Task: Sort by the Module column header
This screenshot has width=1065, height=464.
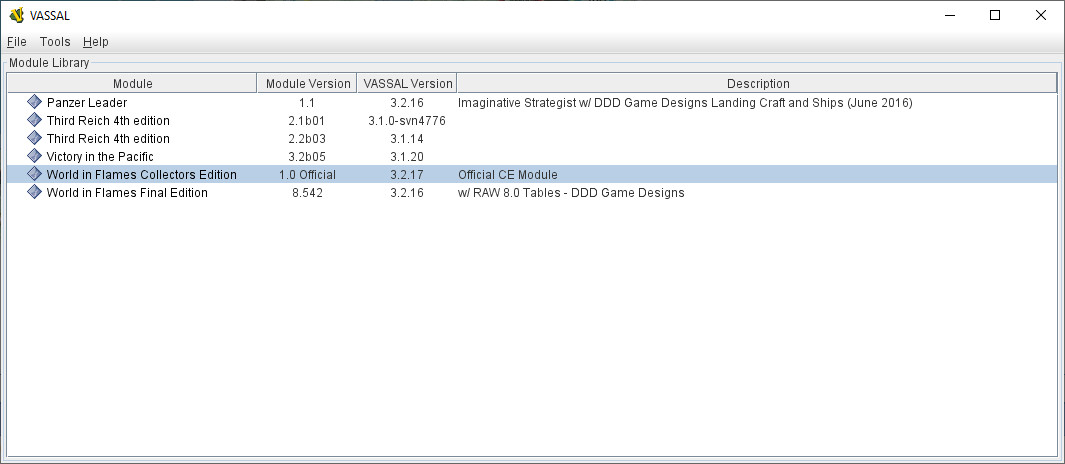Action: (132, 84)
